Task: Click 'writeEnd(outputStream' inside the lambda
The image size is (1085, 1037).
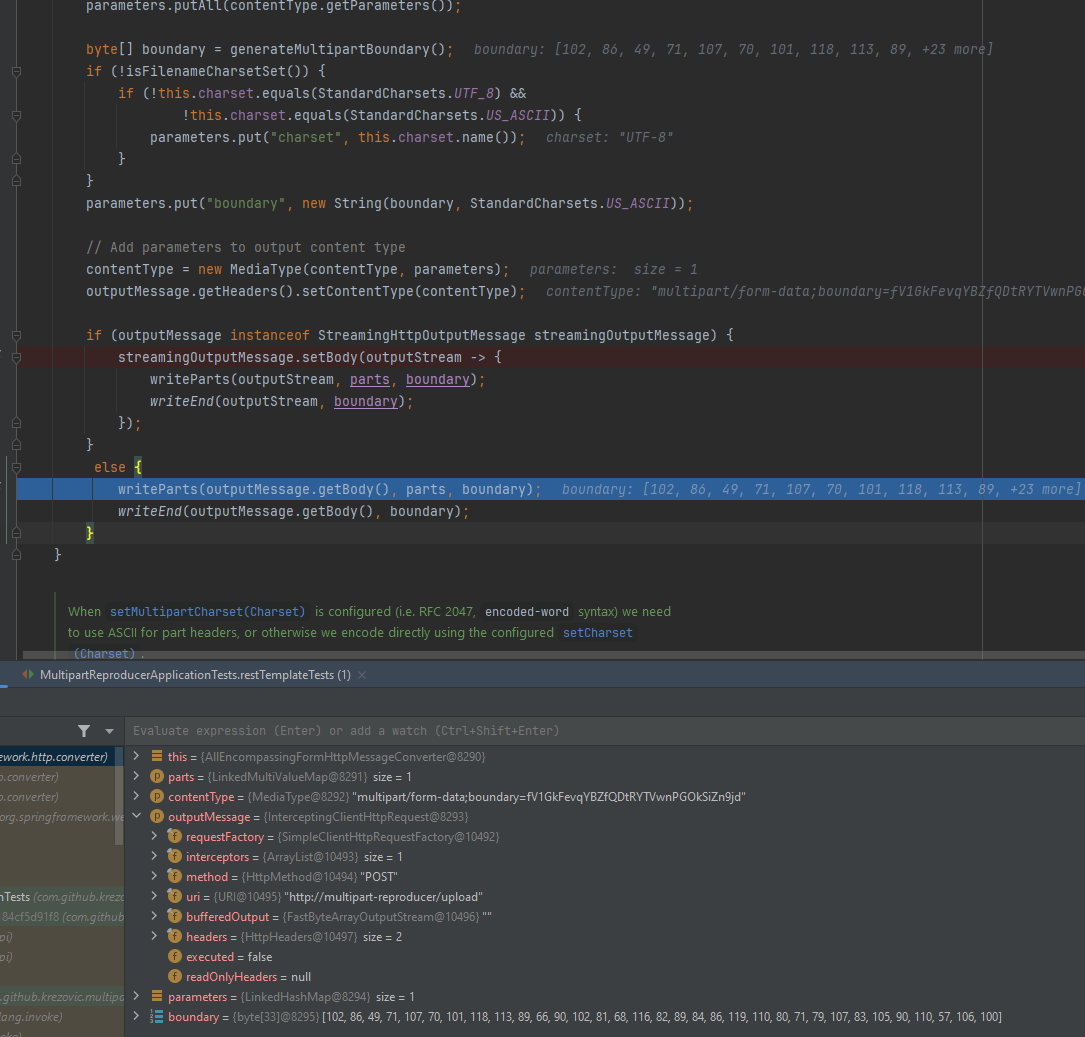Action: click(234, 401)
